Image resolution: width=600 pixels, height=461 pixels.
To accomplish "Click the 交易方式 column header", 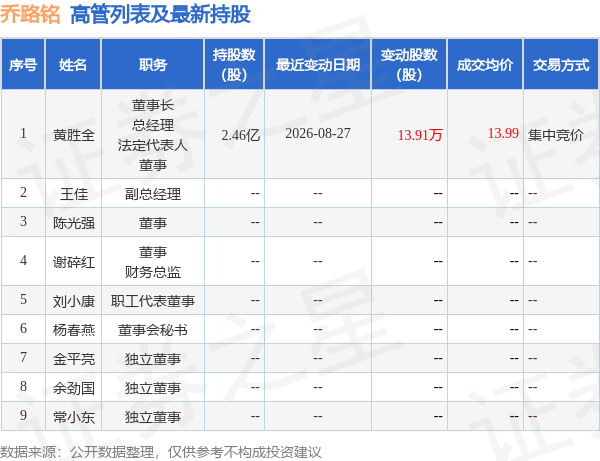I will [x=561, y=64].
